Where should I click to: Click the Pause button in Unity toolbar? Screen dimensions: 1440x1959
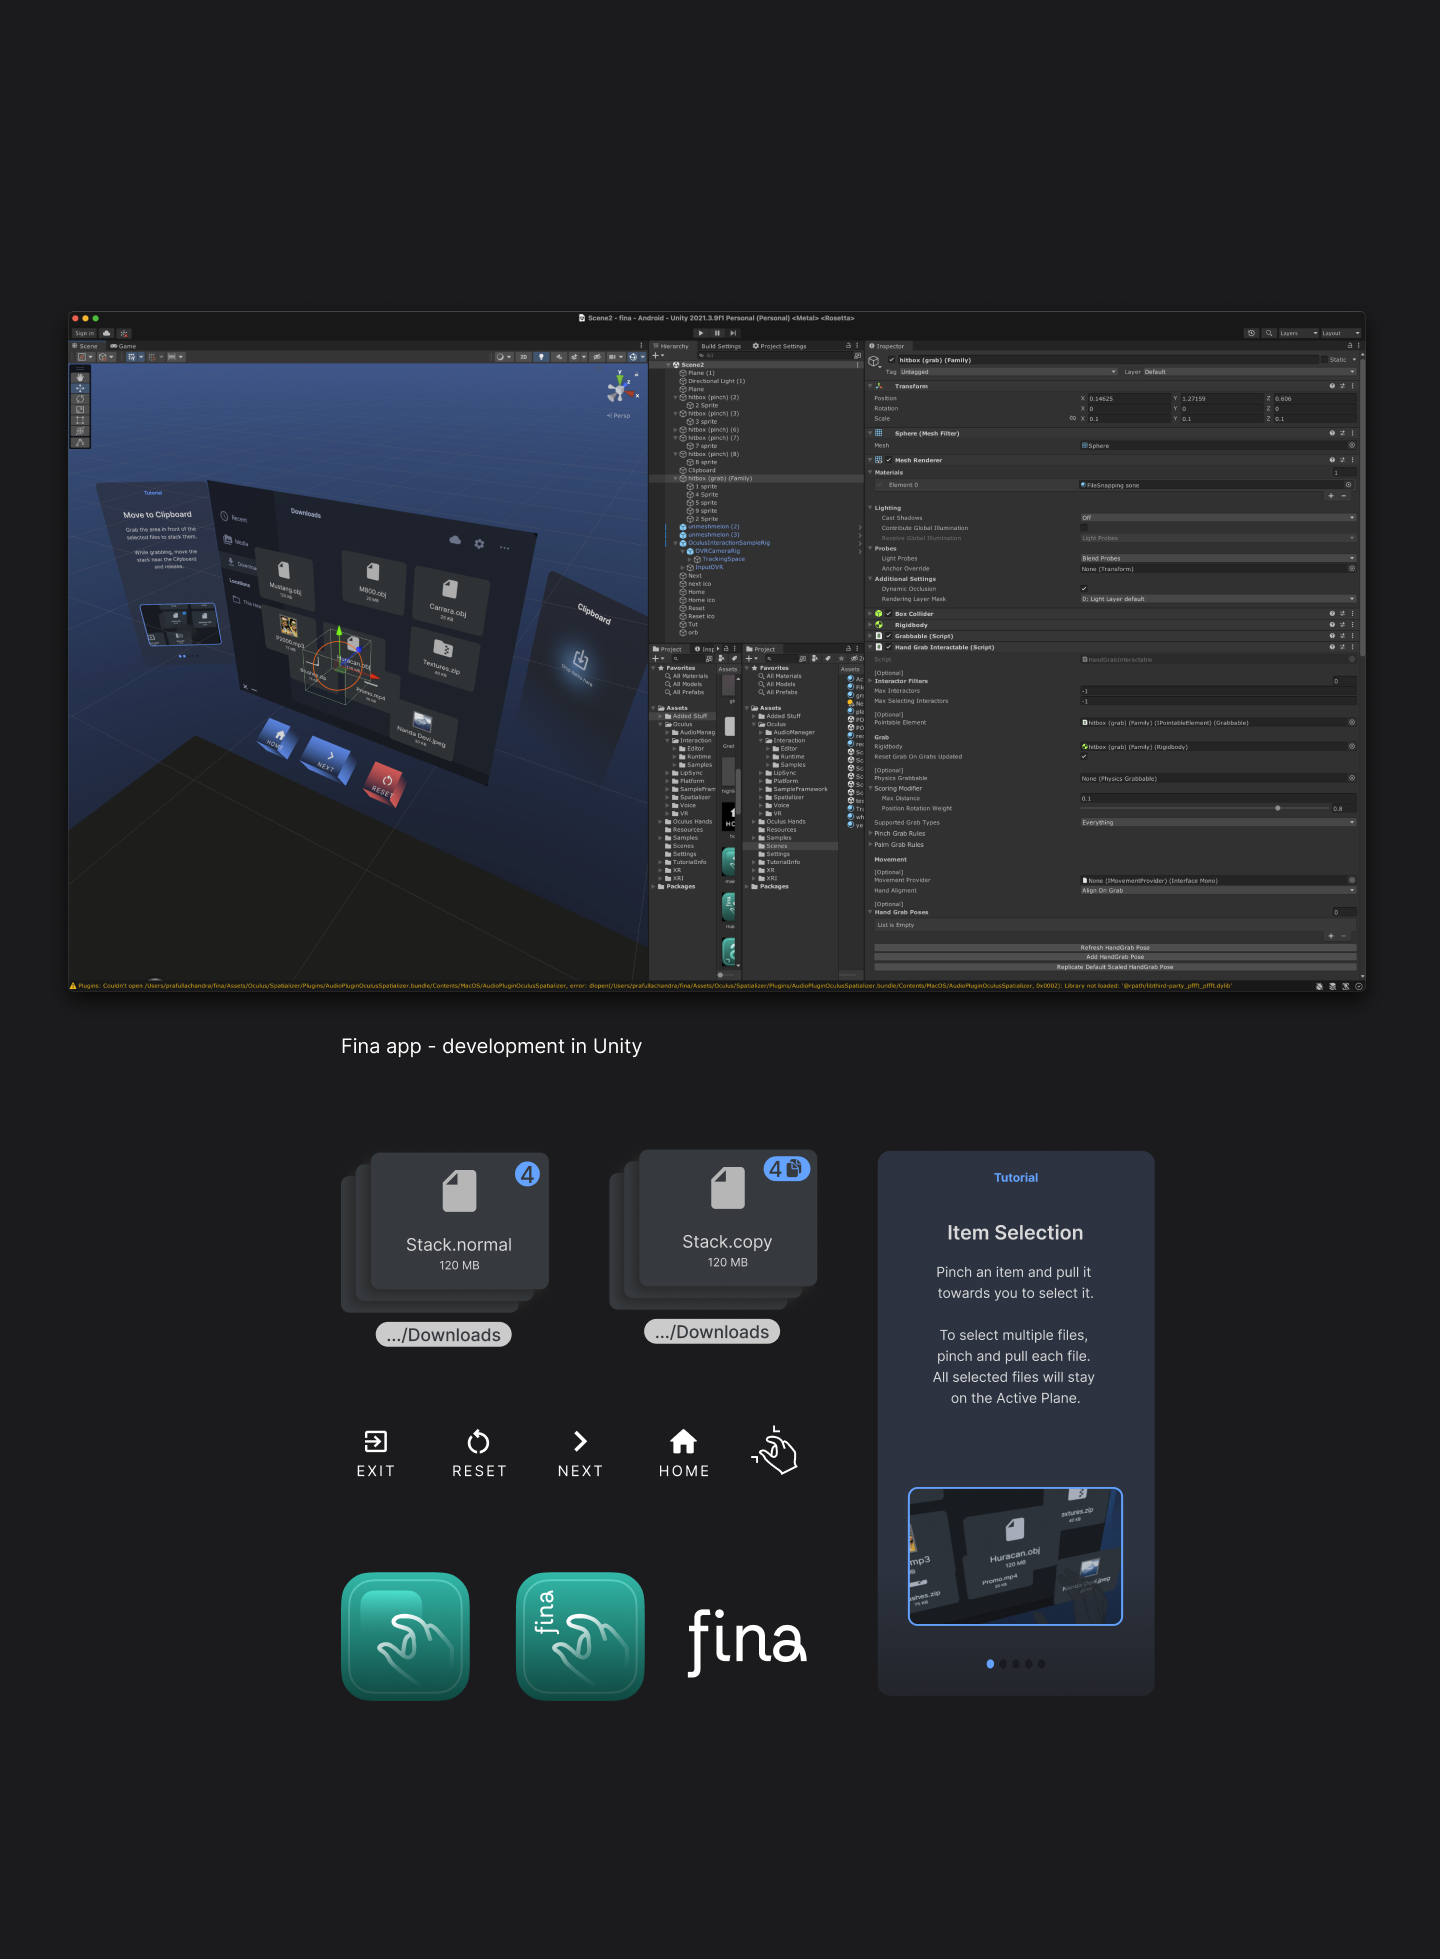[x=717, y=333]
